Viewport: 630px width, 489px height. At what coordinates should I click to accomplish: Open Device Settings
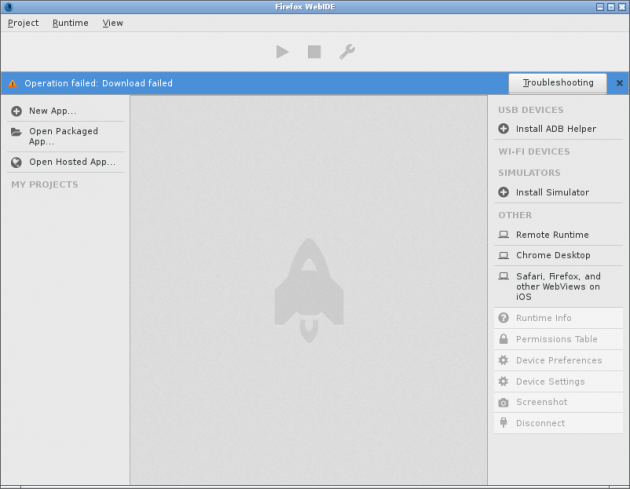coord(558,382)
